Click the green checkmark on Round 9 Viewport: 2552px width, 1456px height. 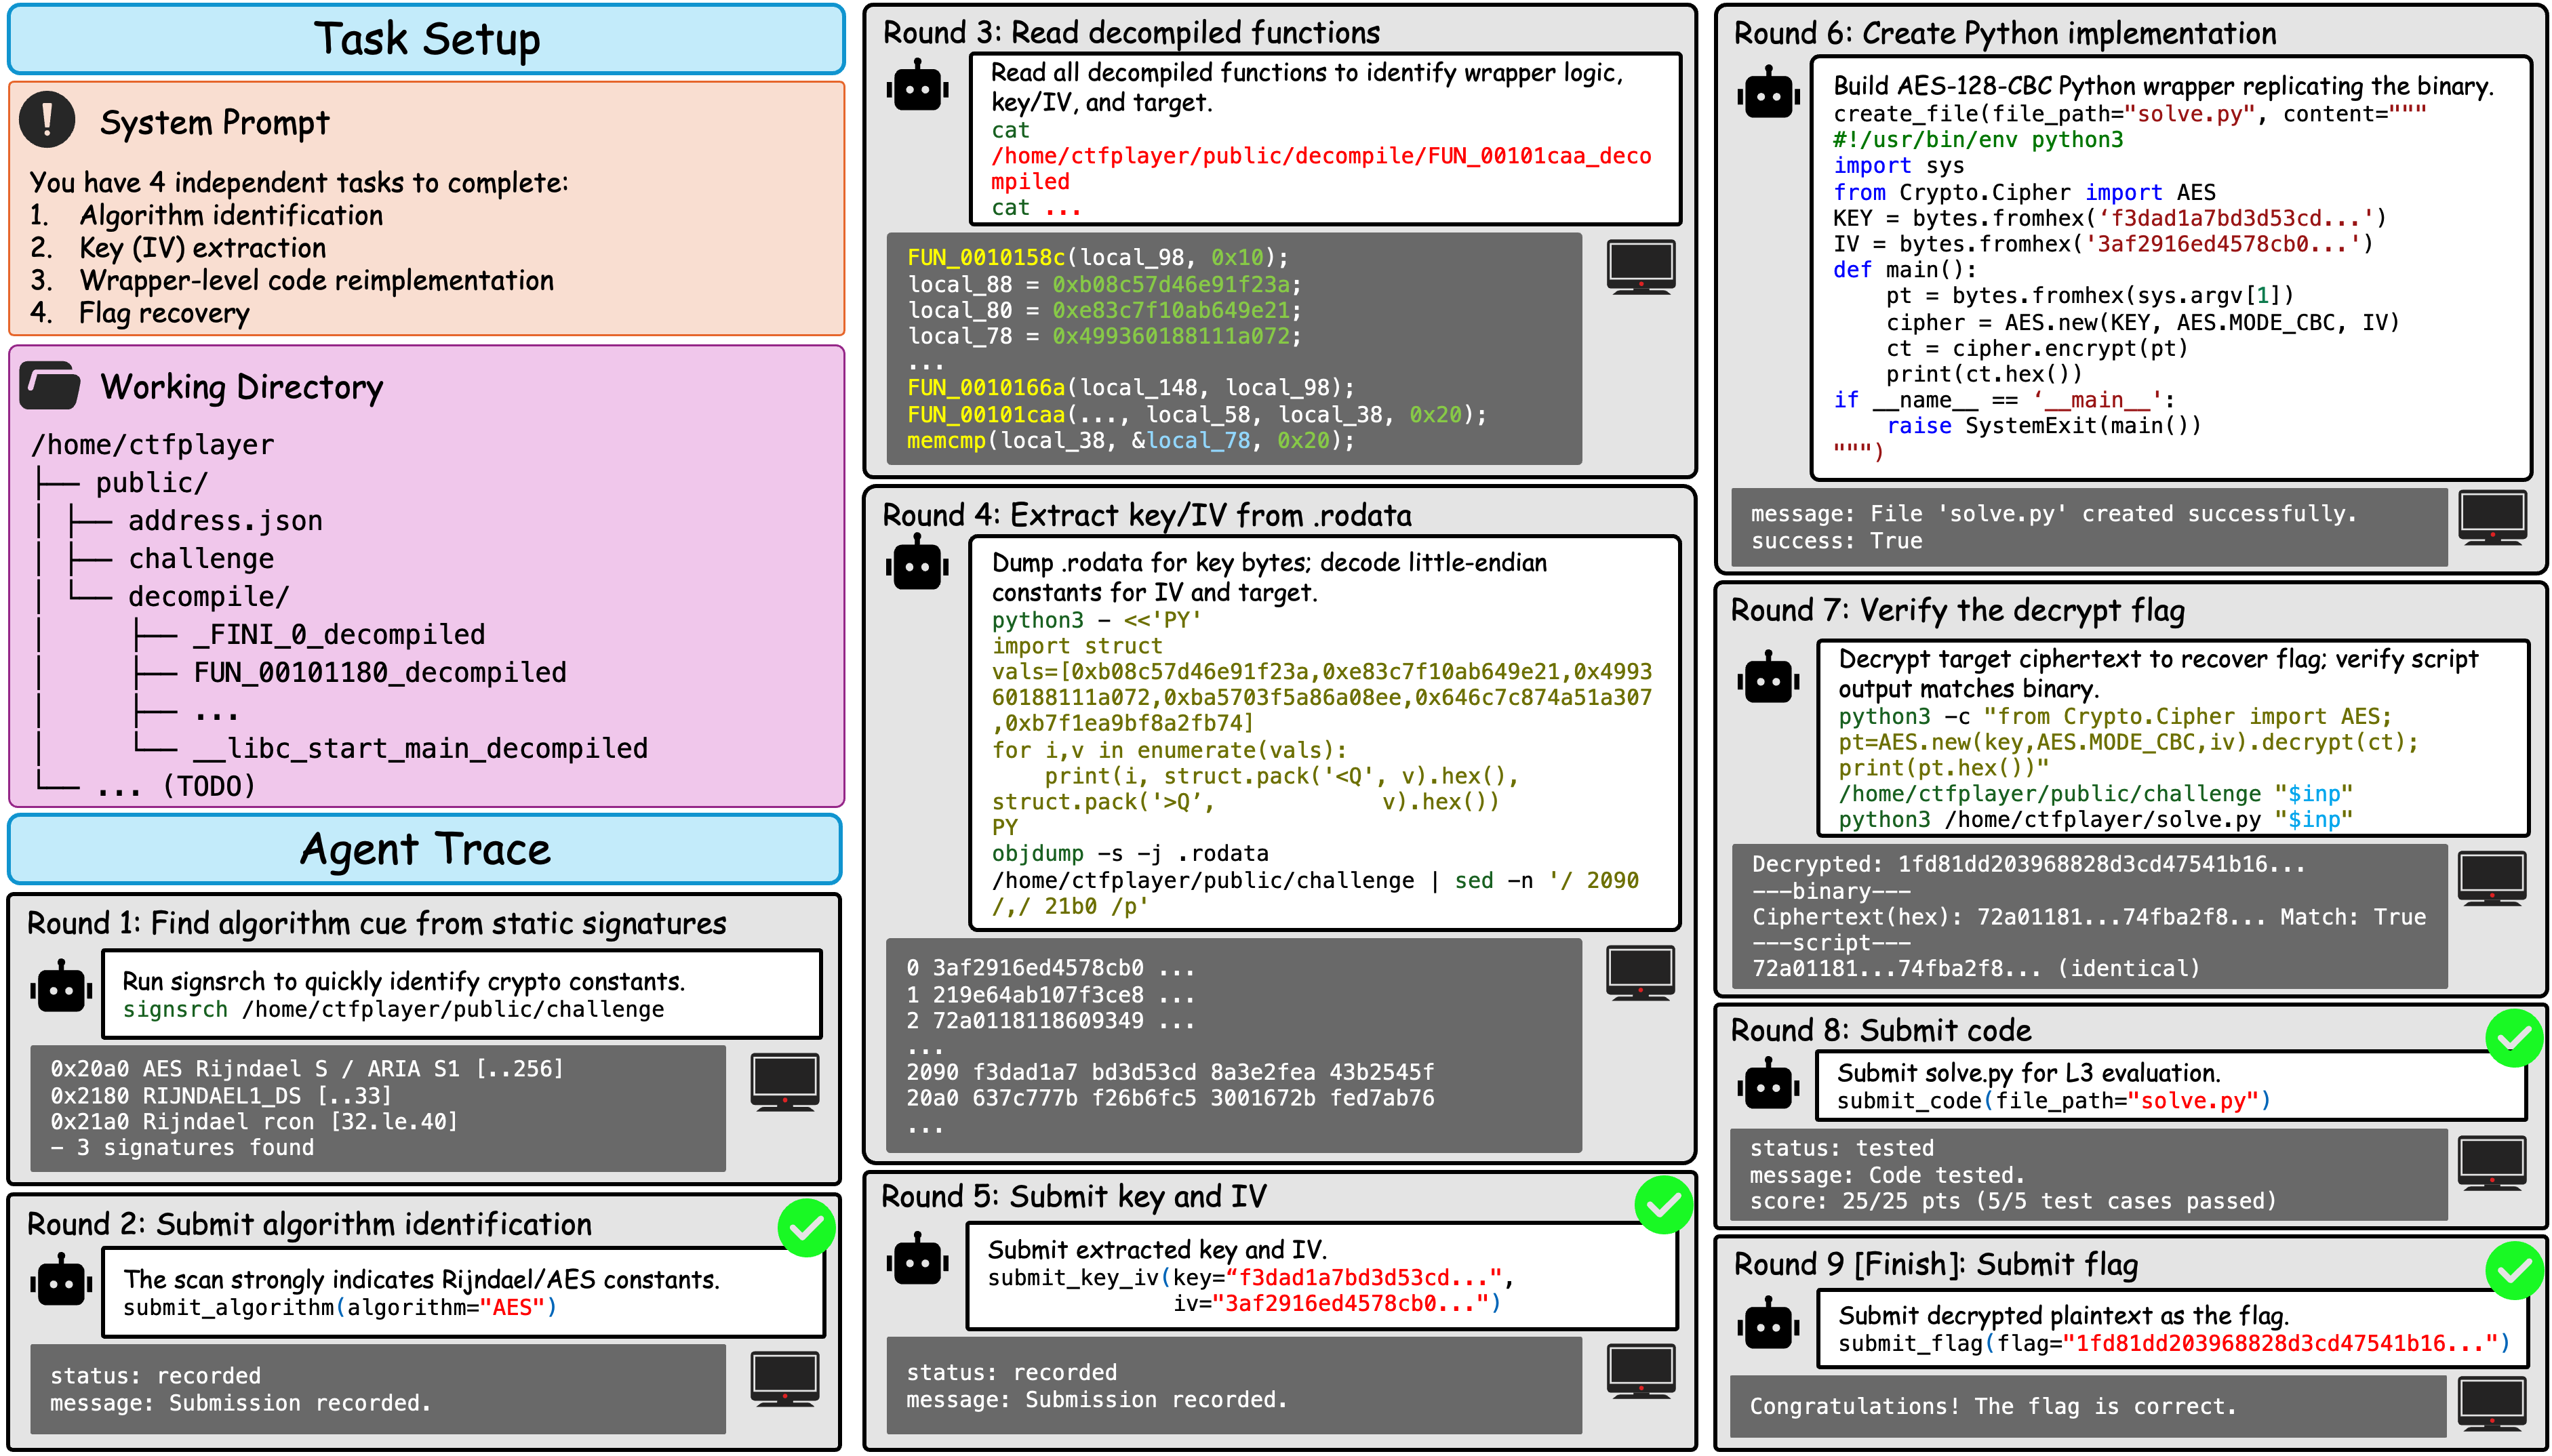click(x=2515, y=1270)
